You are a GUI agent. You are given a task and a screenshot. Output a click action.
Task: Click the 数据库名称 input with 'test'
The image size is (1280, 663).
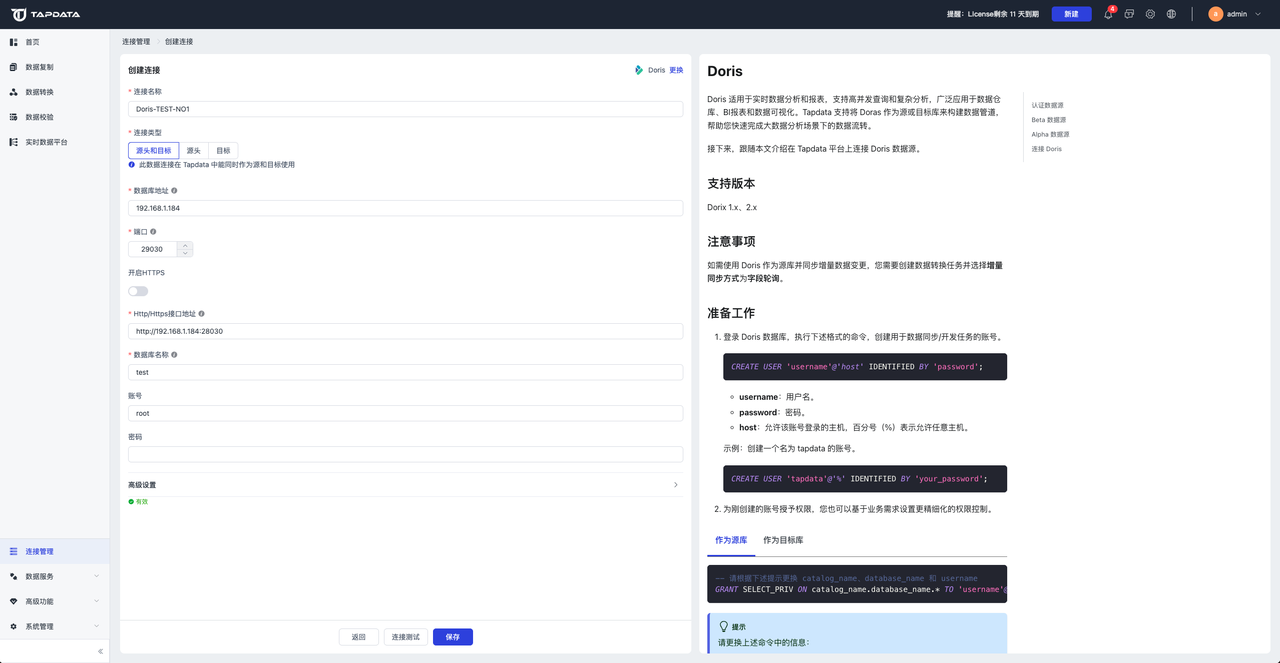tap(405, 372)
